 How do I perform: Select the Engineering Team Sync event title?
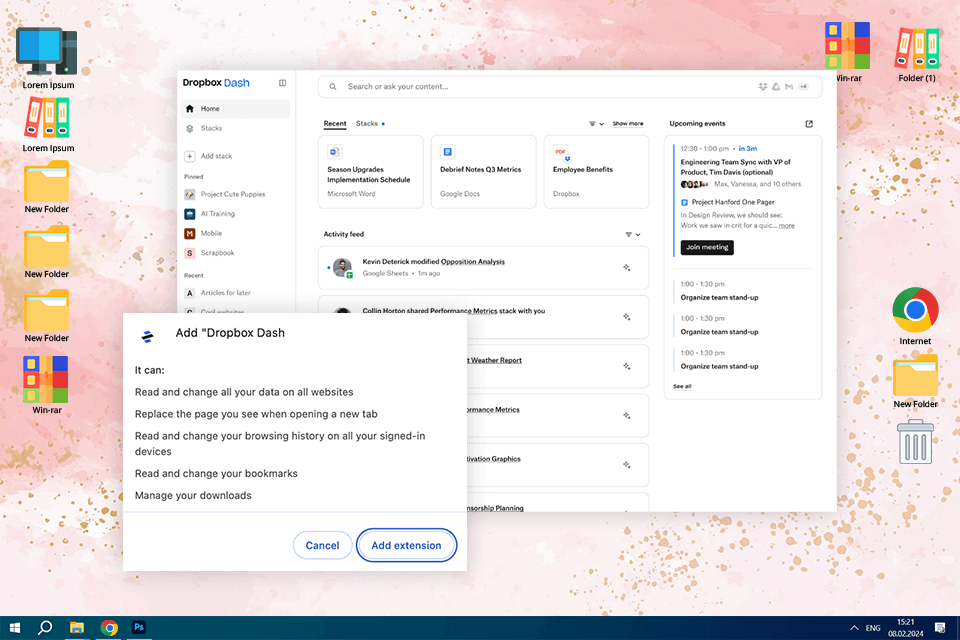click(x=735, y=167)
